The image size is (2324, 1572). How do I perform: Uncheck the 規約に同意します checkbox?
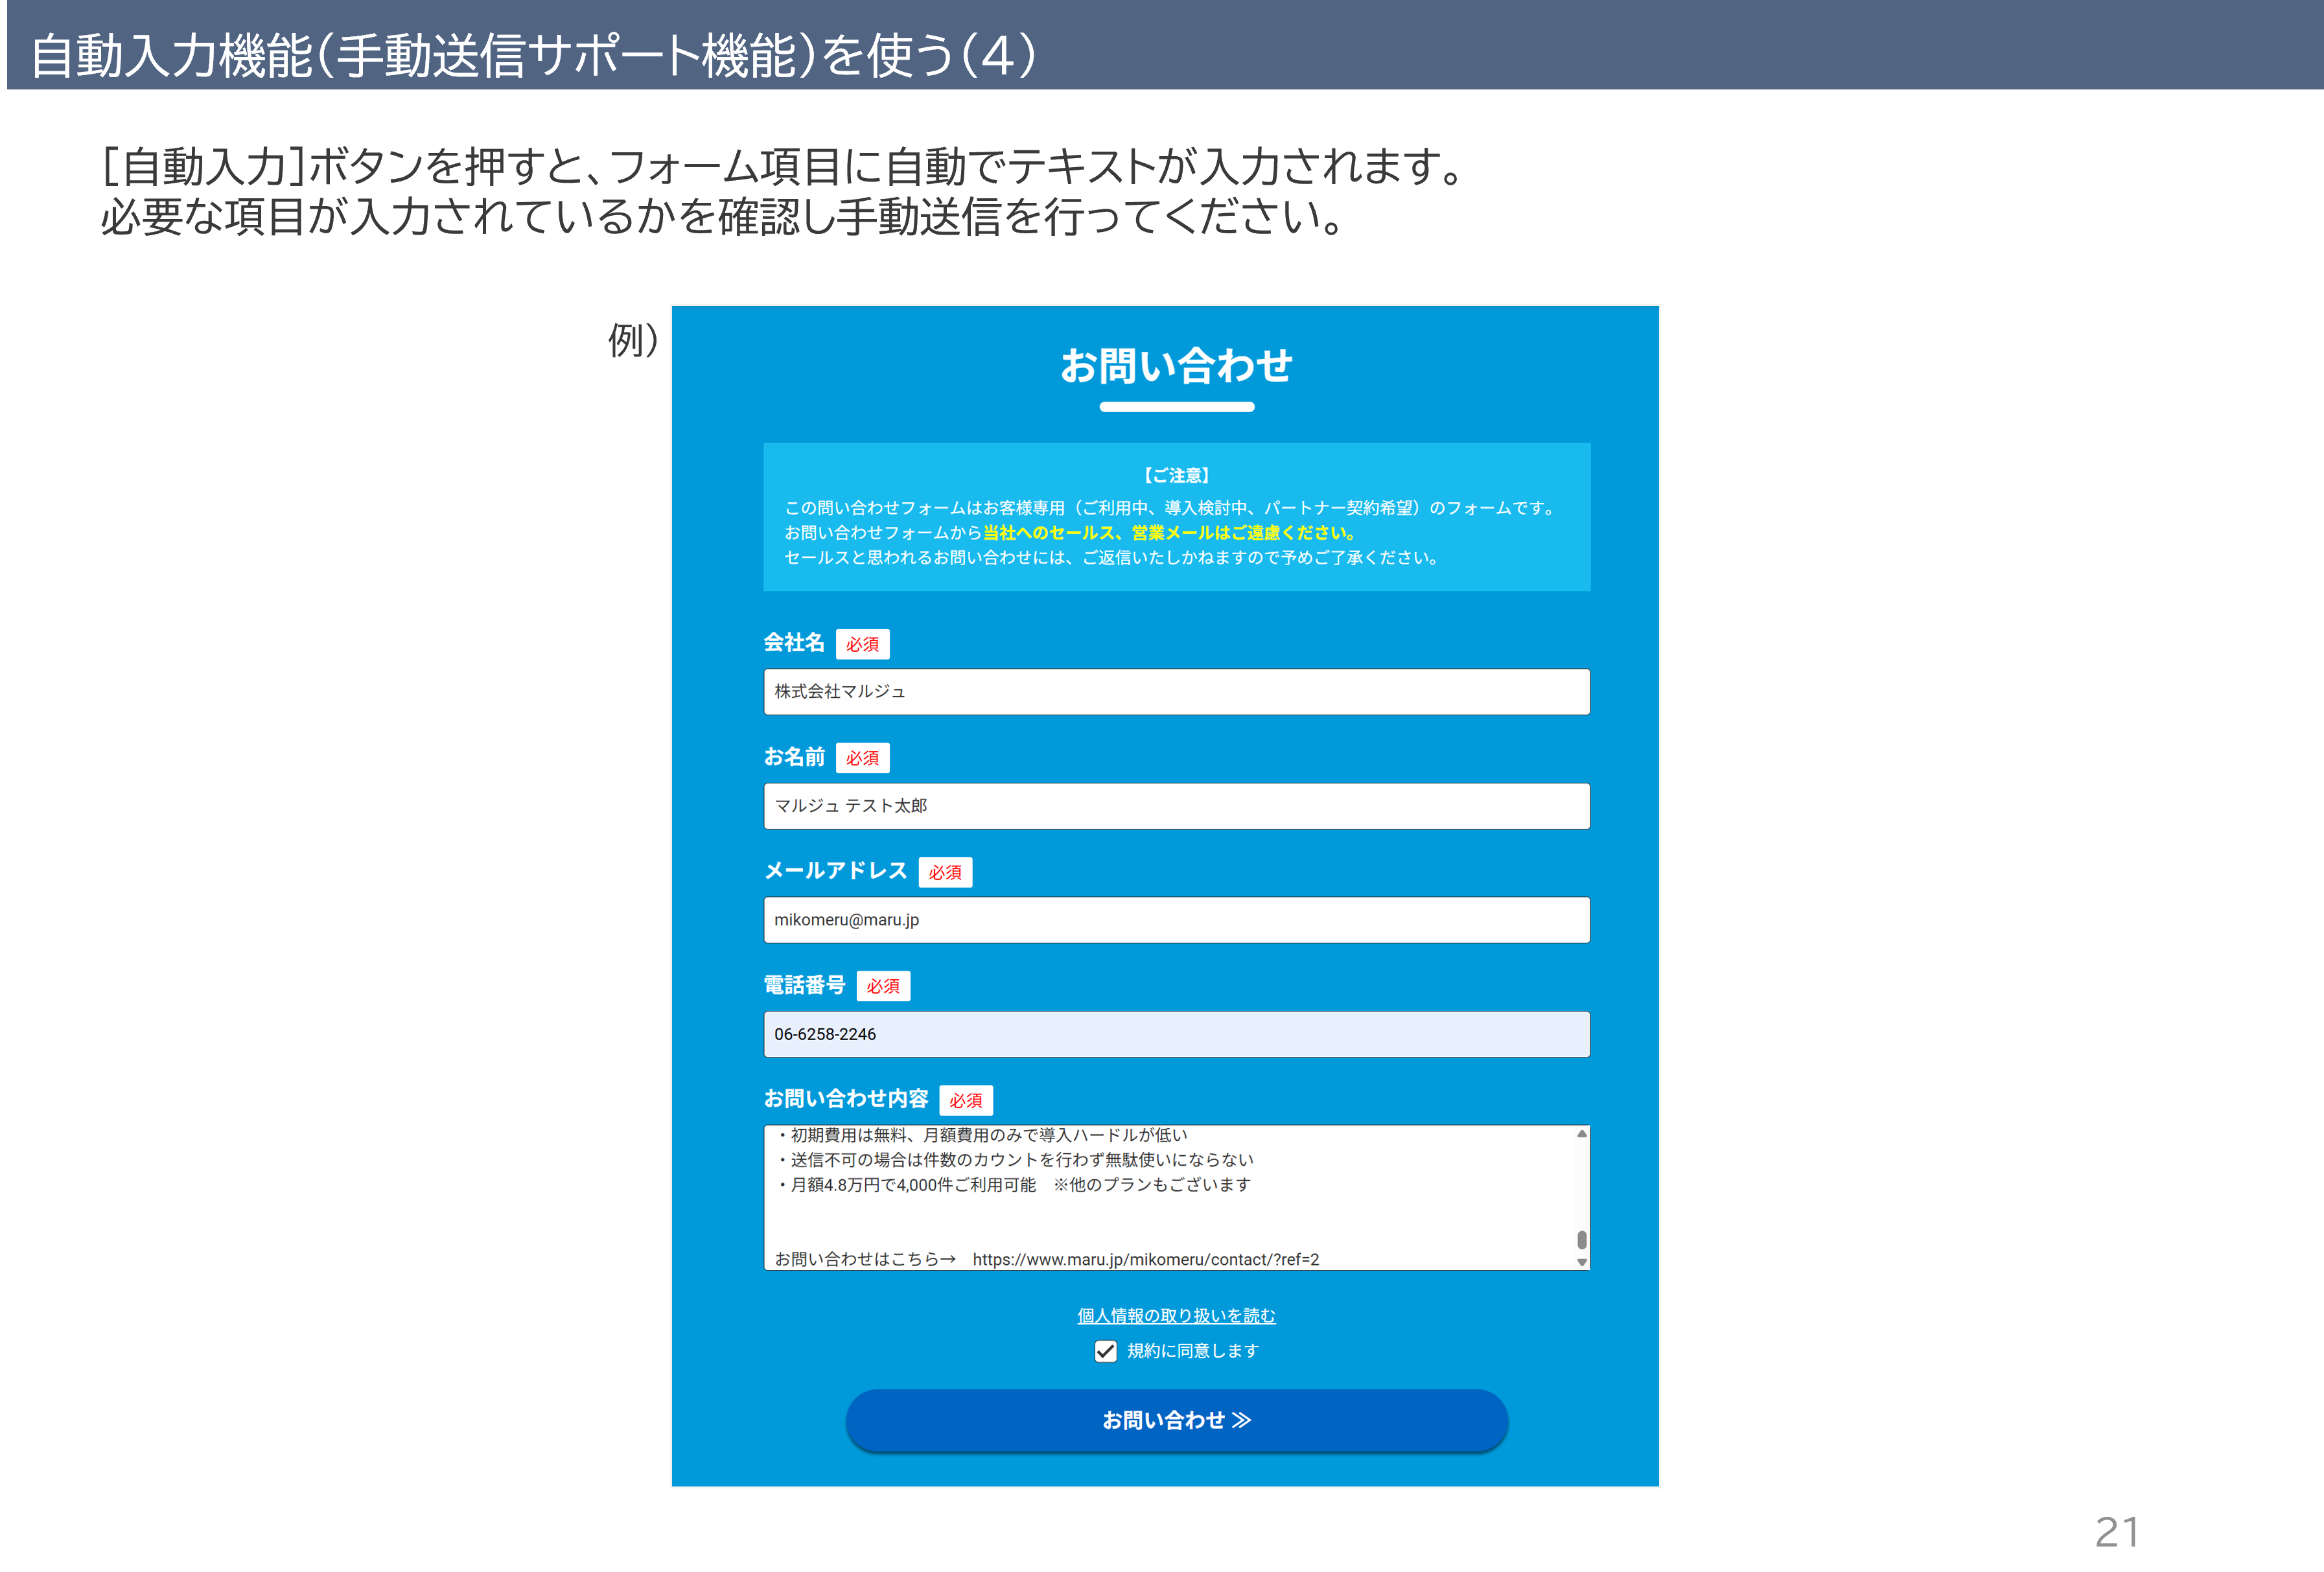pos(1105,1351)
